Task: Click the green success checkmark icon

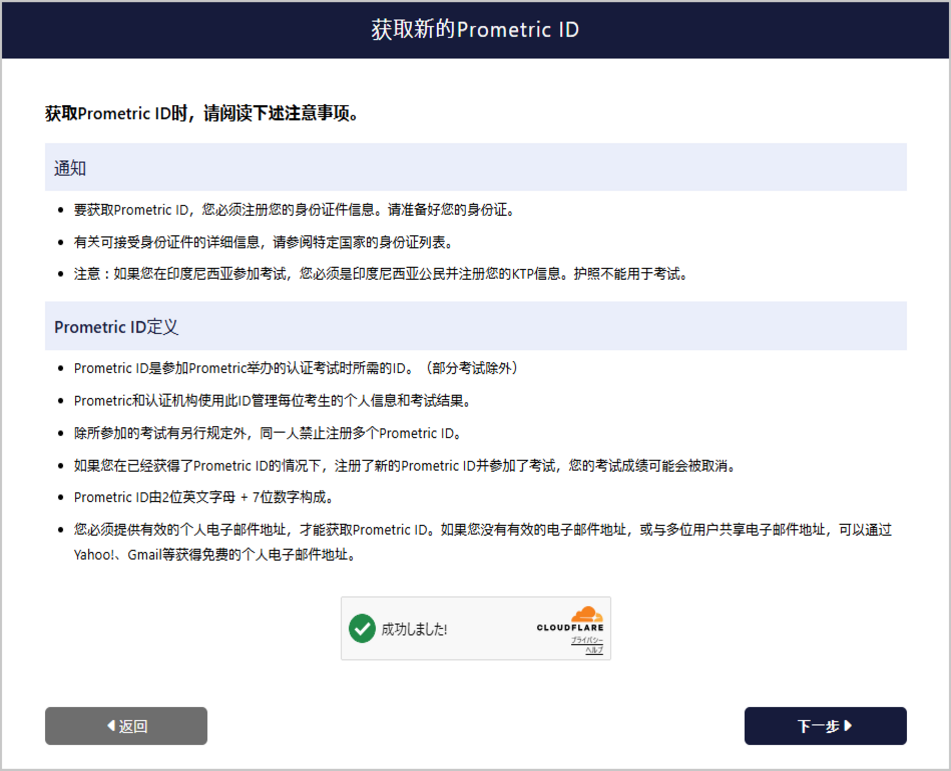Action: 362,628
